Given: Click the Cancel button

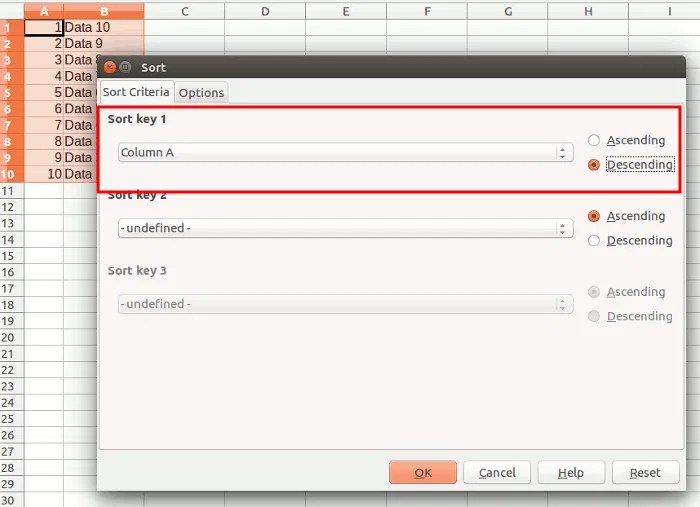Looking at the screenshot, I should click(497, 473).
